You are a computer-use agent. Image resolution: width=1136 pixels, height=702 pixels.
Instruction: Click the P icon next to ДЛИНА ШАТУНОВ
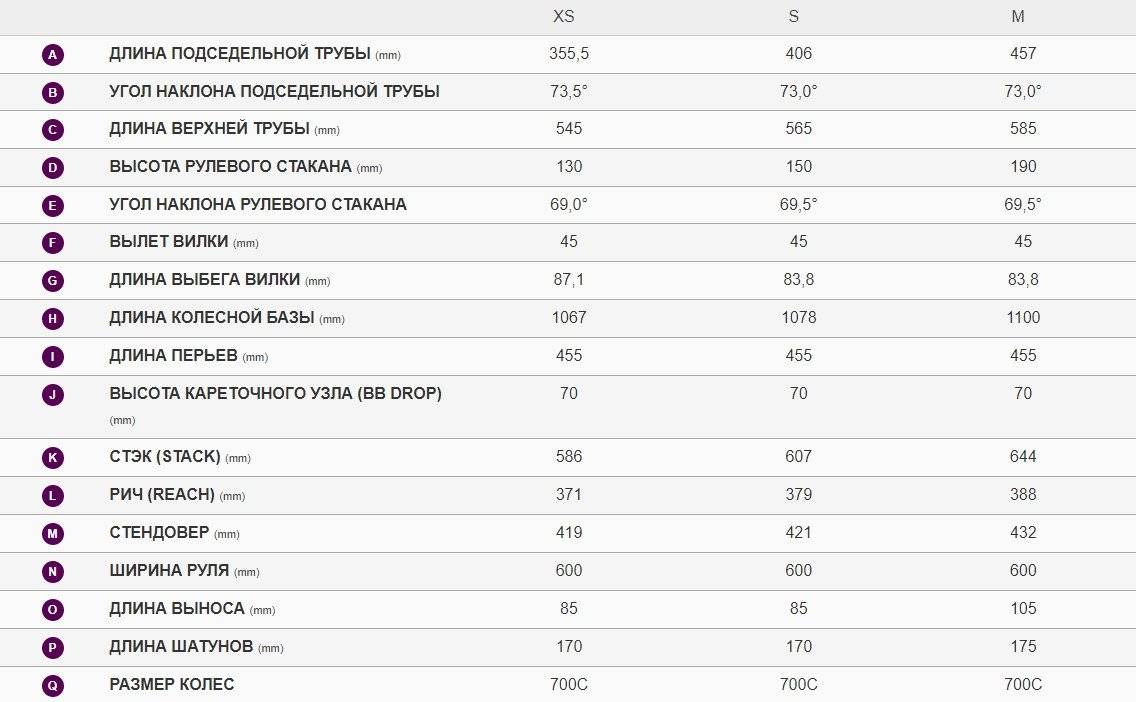click(53, 647)
